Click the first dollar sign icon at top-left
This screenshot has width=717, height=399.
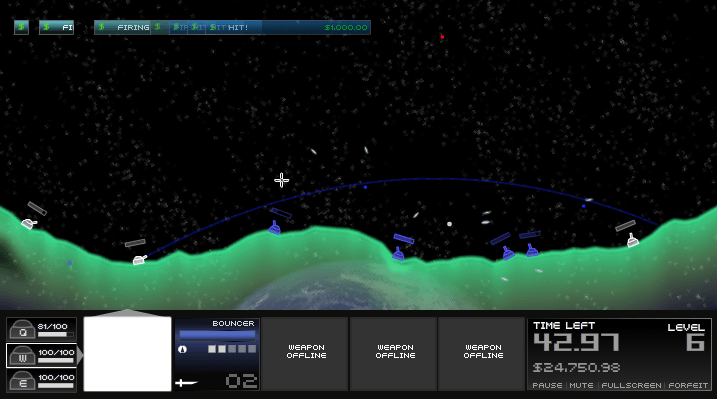[21, 27]
